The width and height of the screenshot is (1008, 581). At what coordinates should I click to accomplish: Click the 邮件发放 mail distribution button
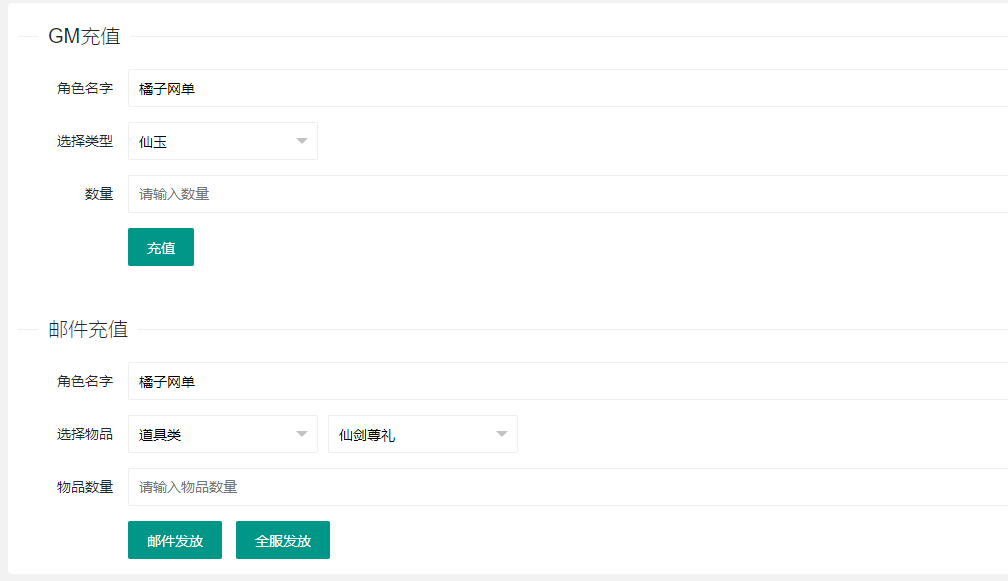tap(174, 539)
